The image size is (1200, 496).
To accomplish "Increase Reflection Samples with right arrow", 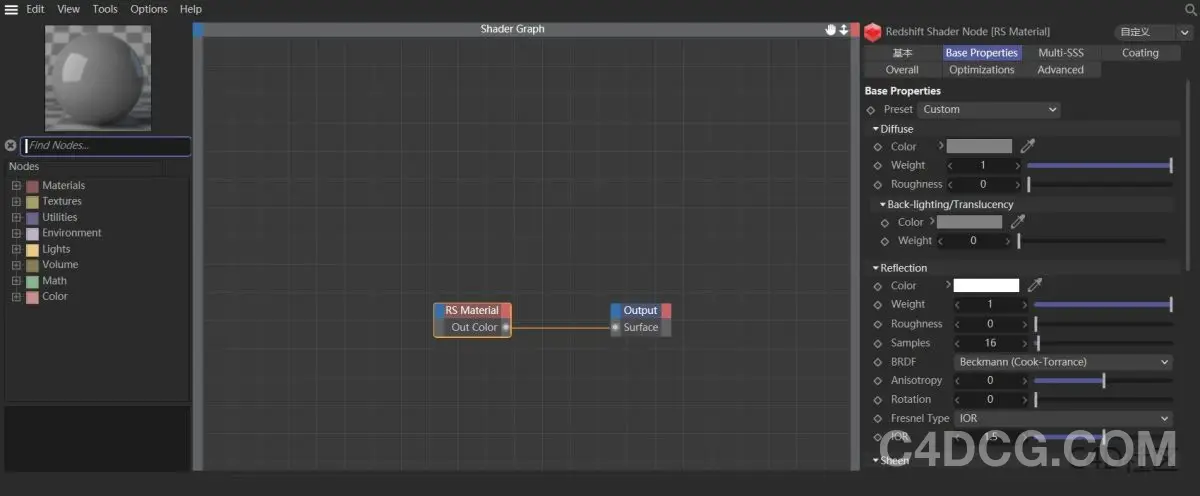I will [1026, 343].
